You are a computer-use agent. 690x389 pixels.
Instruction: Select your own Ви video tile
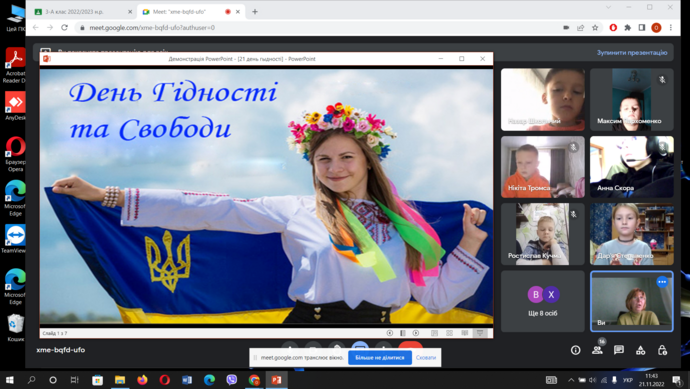tap(631, 301)
